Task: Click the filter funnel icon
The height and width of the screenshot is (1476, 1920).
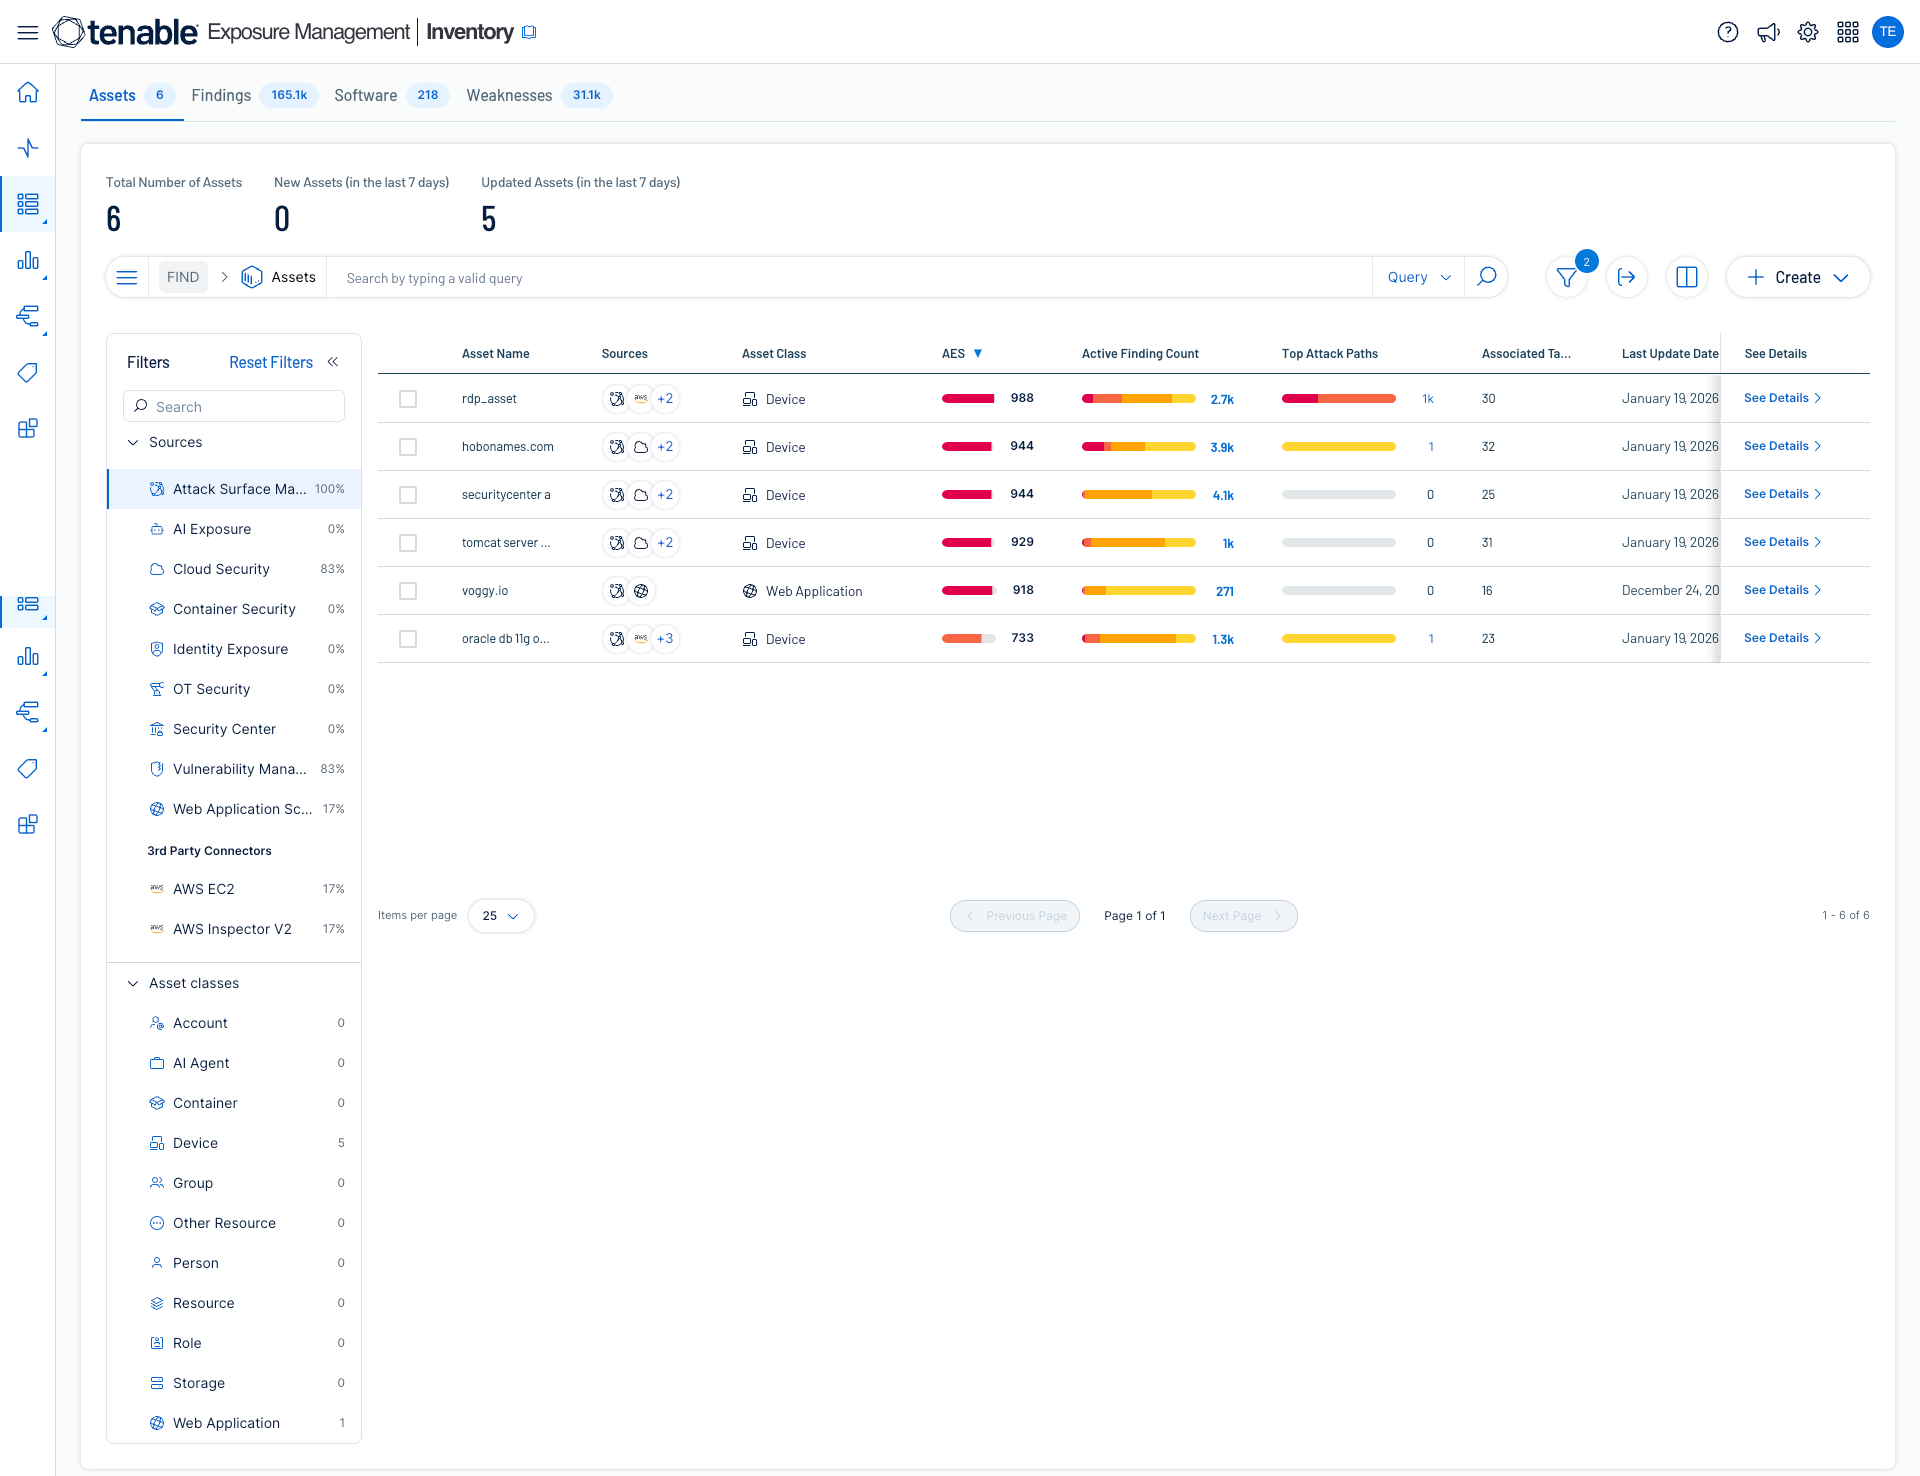Action: [x=1566, y=278]
